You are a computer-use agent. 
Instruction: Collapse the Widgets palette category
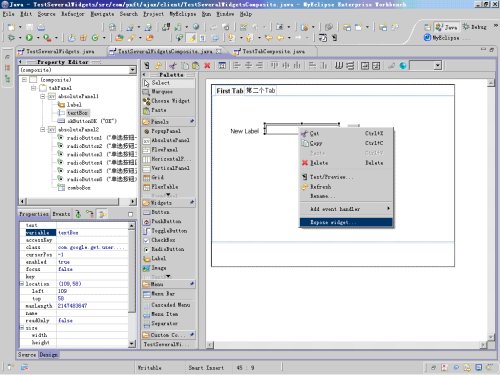click(x=169, y=203)
